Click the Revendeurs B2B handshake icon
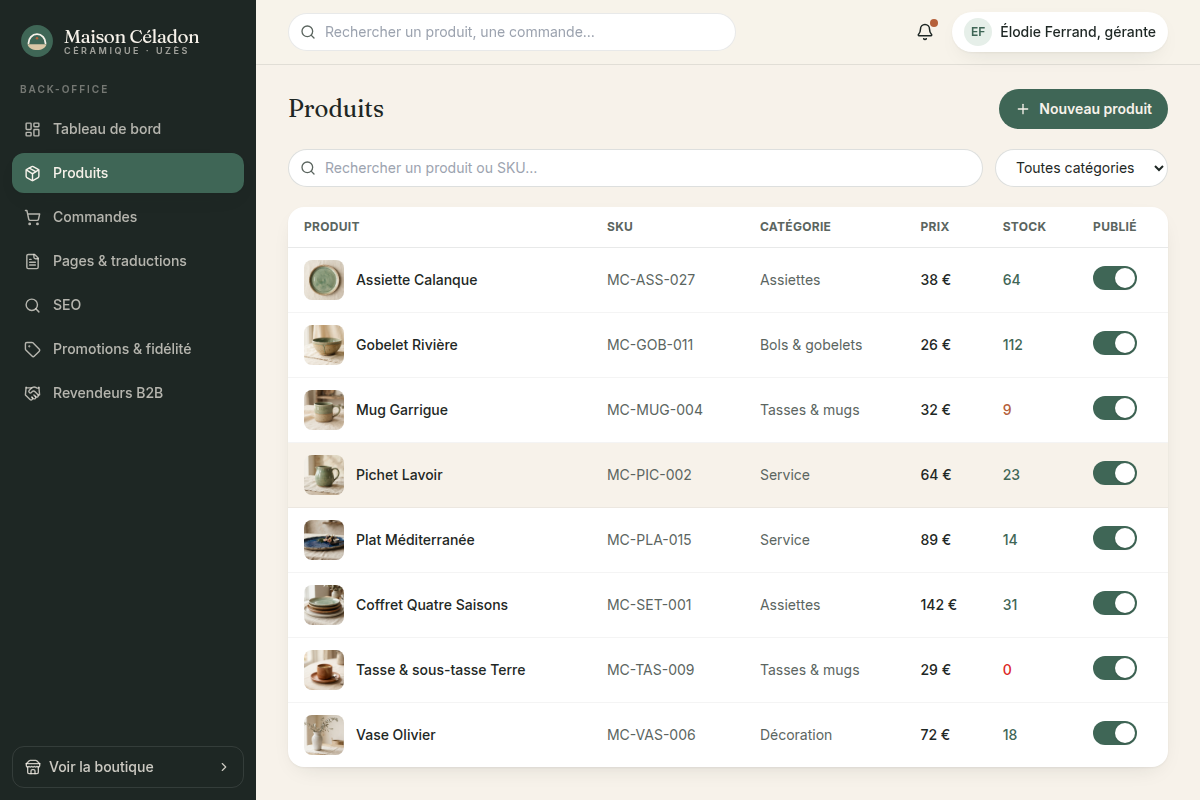Image resolution: width=1200 pixels, height=800 pixels. [x=33, y=393]
